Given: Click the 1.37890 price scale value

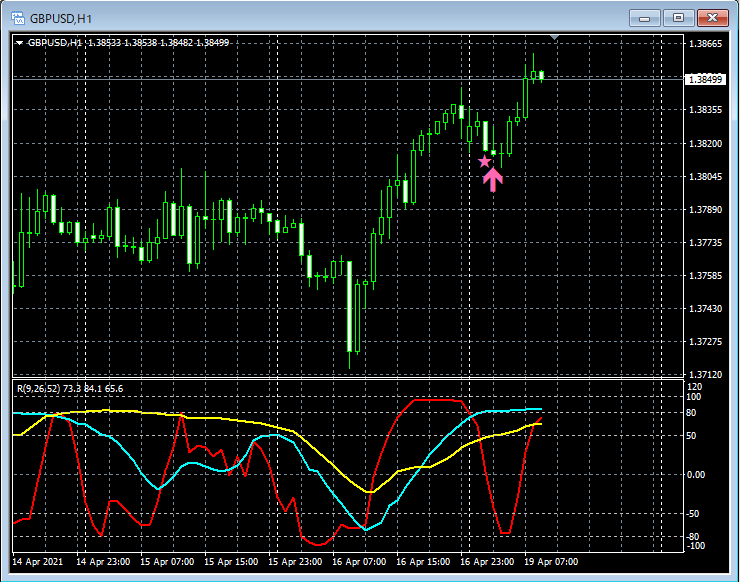Looking at the screenshot, I should pyautogui.click(x=705, y=210).
